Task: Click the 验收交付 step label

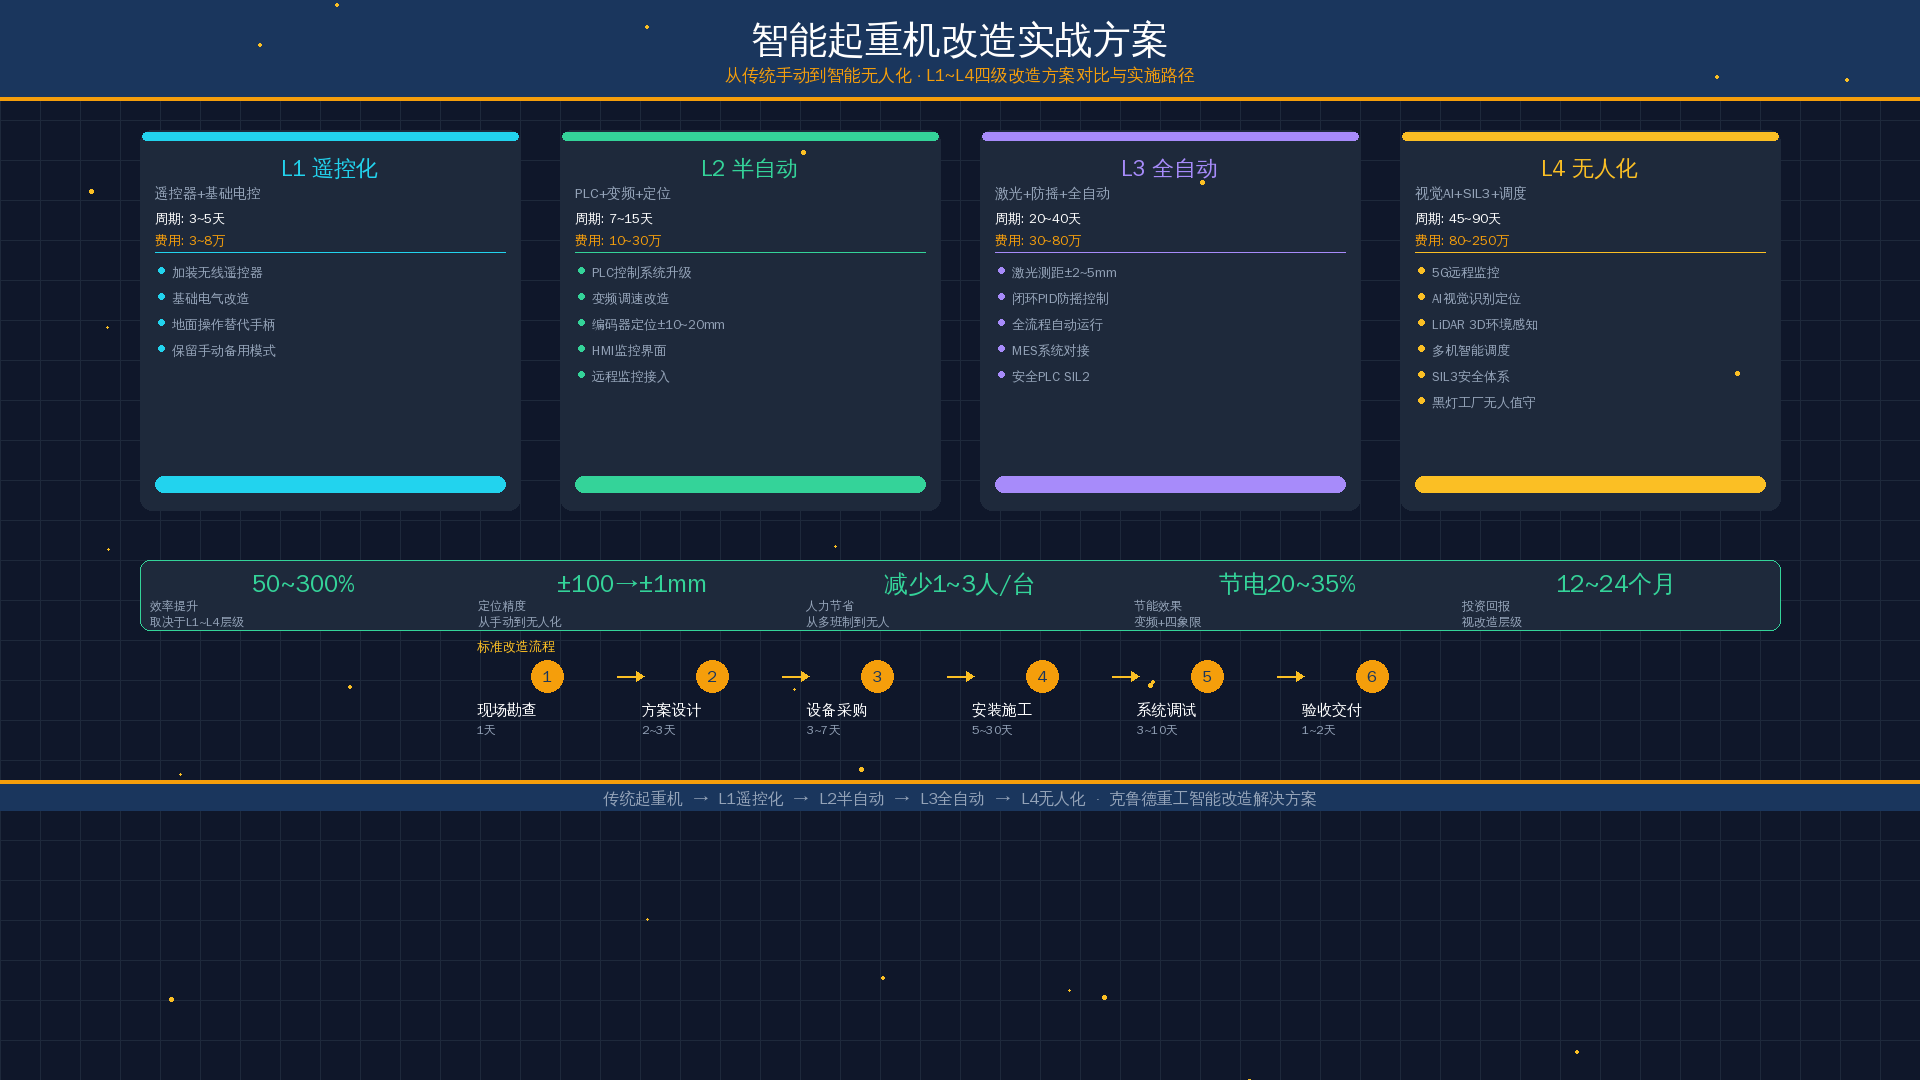Action: 1332,710
